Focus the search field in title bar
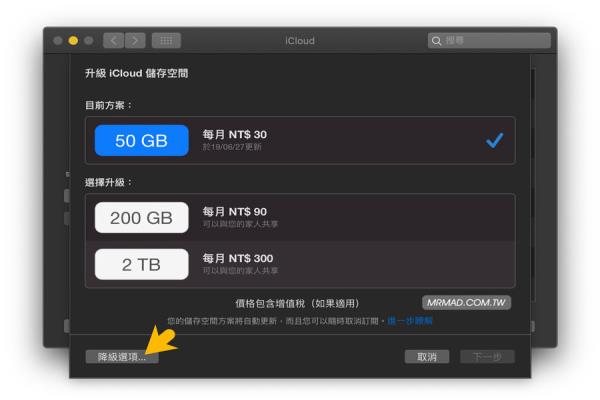The image size is (600, 400). coord(489,41)
